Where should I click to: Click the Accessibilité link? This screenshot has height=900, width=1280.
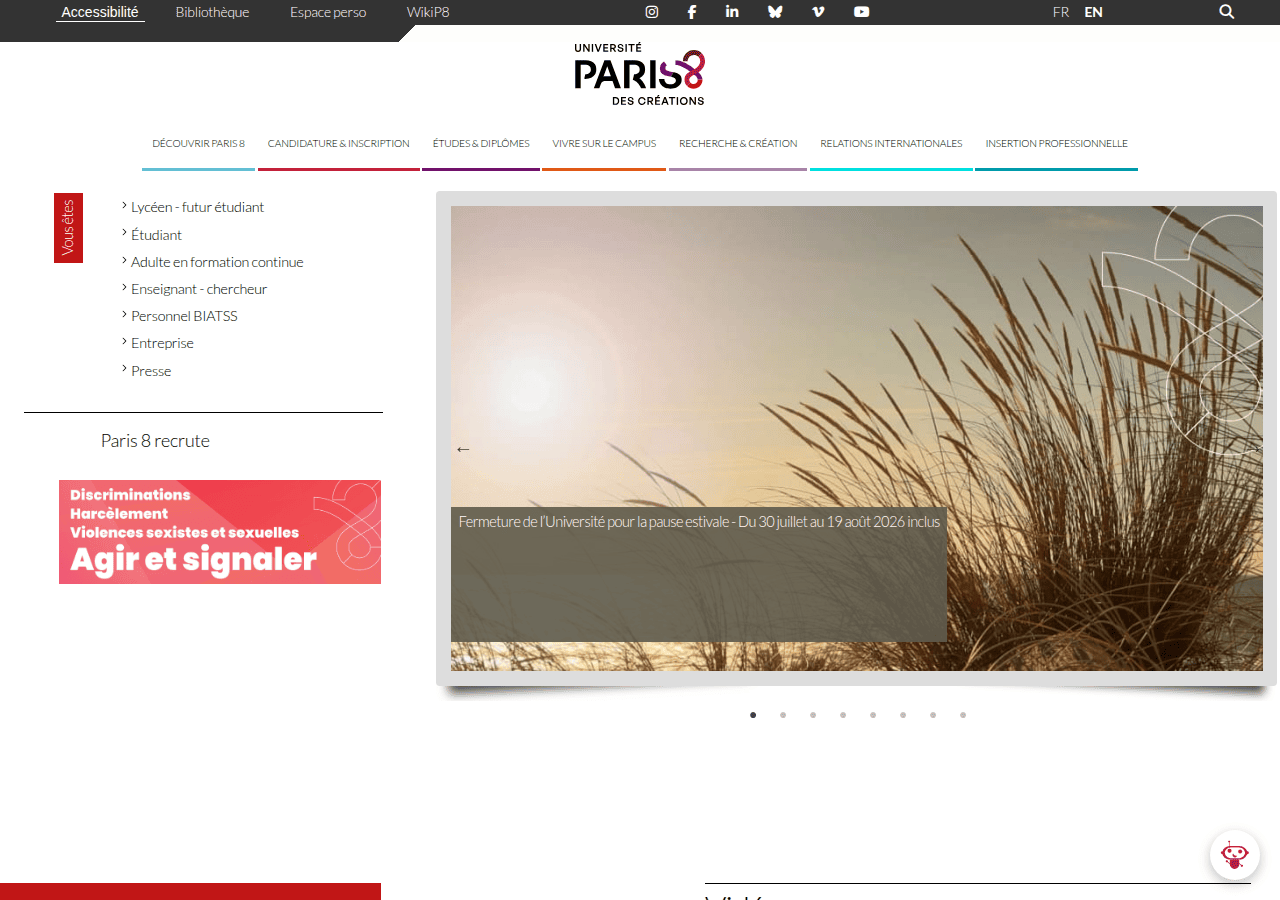pos(100,12)
